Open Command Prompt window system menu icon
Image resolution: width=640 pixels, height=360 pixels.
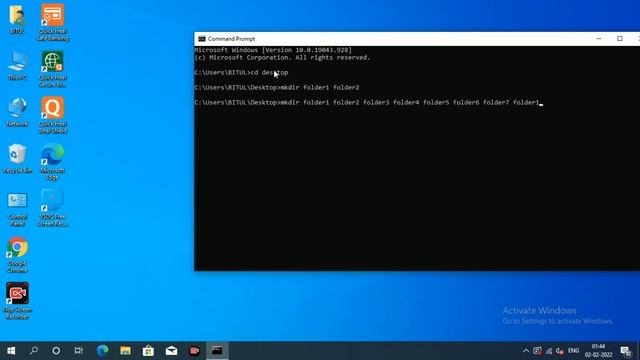tap(202, 39)
